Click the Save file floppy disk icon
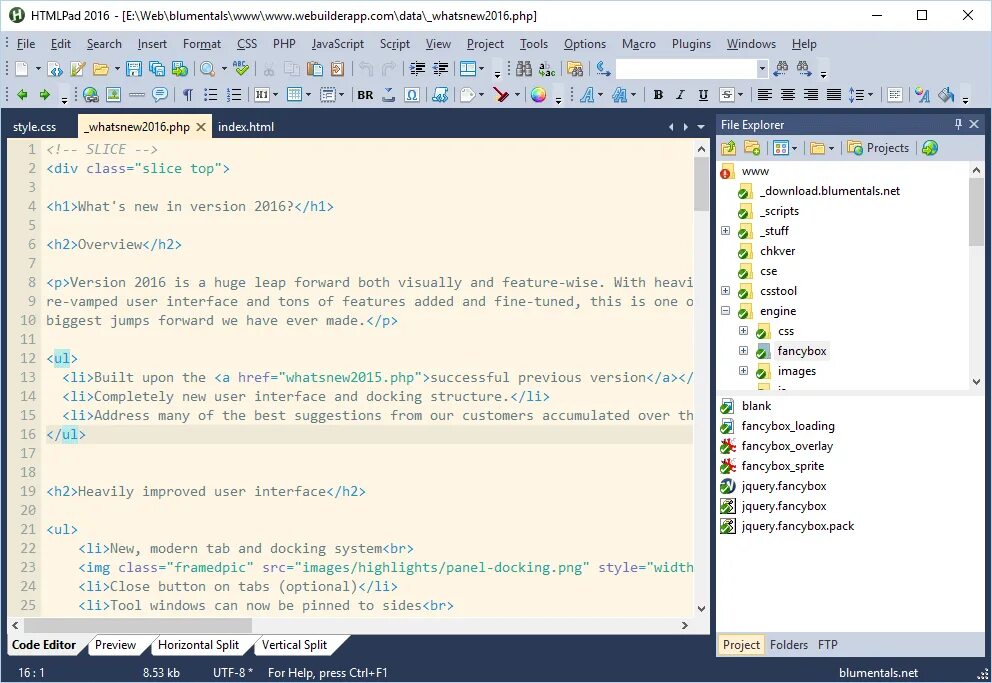The height and width of the screenshot is (683, 992). coord(133,69)
